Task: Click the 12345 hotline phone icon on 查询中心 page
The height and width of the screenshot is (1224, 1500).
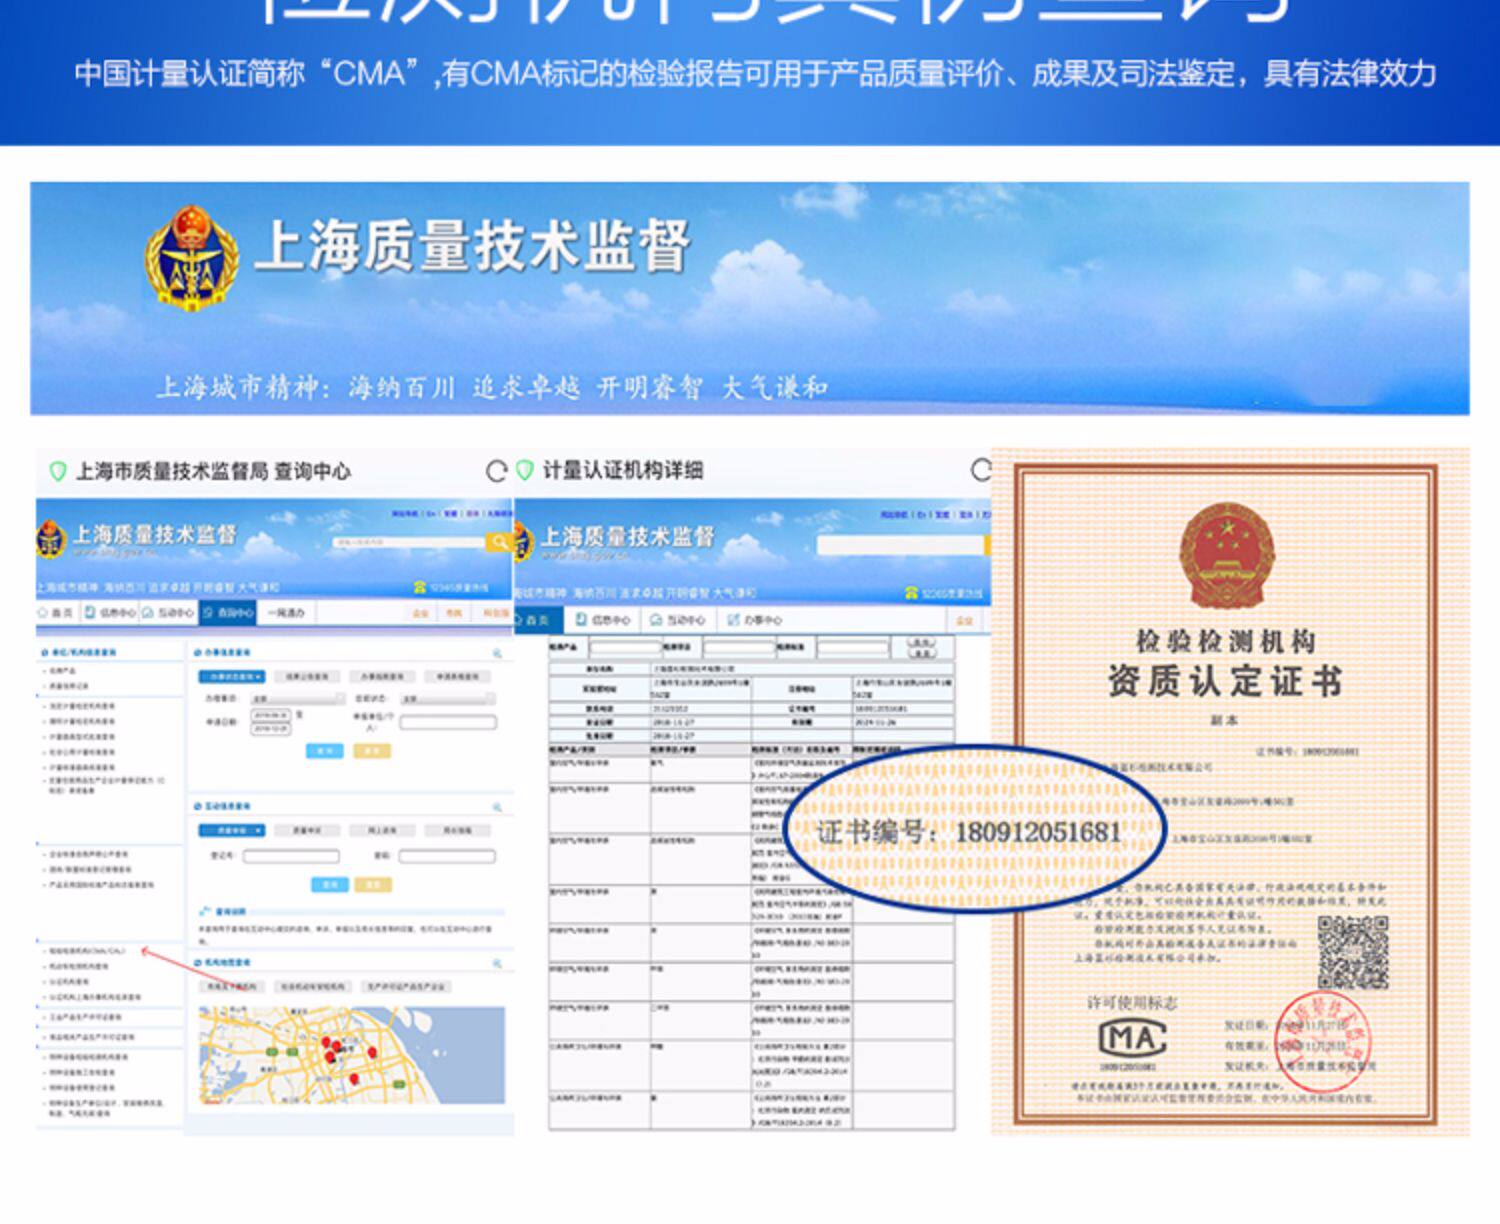Action: coord(421,588)
